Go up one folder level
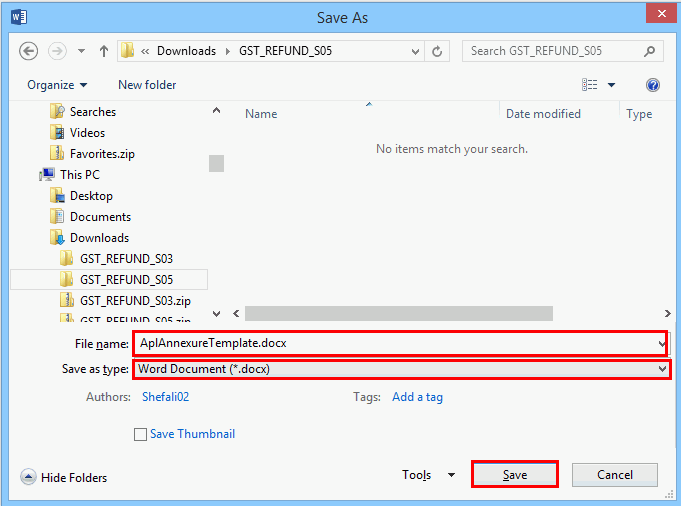The width and height of the screenshot is (681, 506). coord(104,51)
